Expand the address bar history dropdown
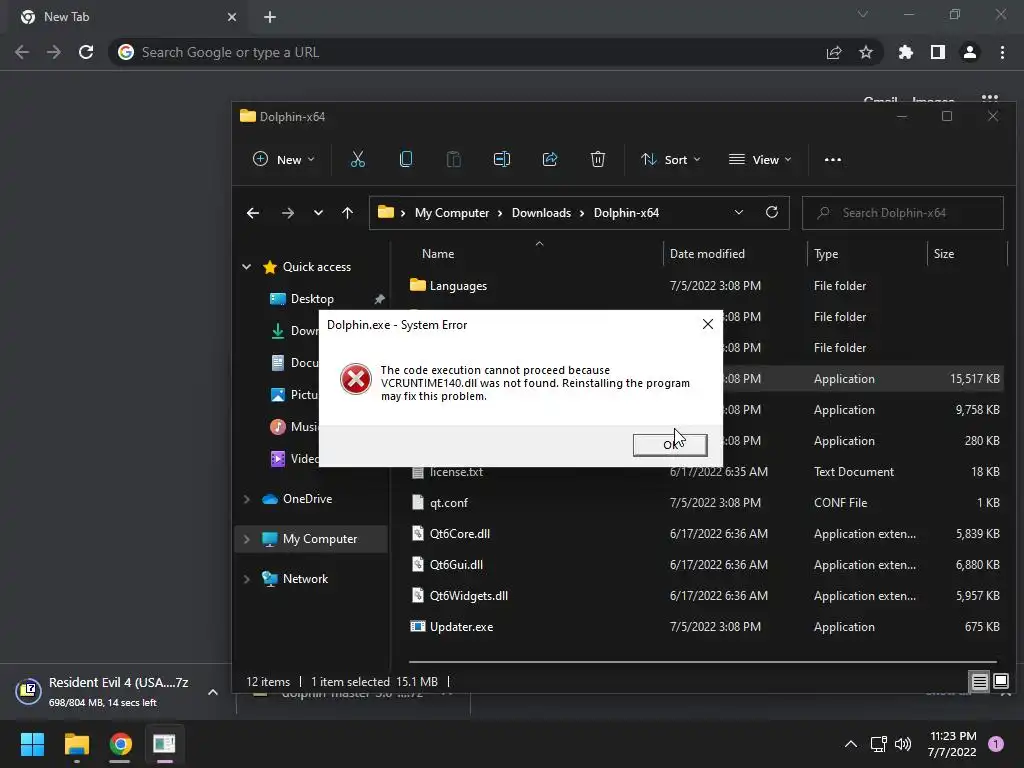The image size is (1024, 768). 739,213
